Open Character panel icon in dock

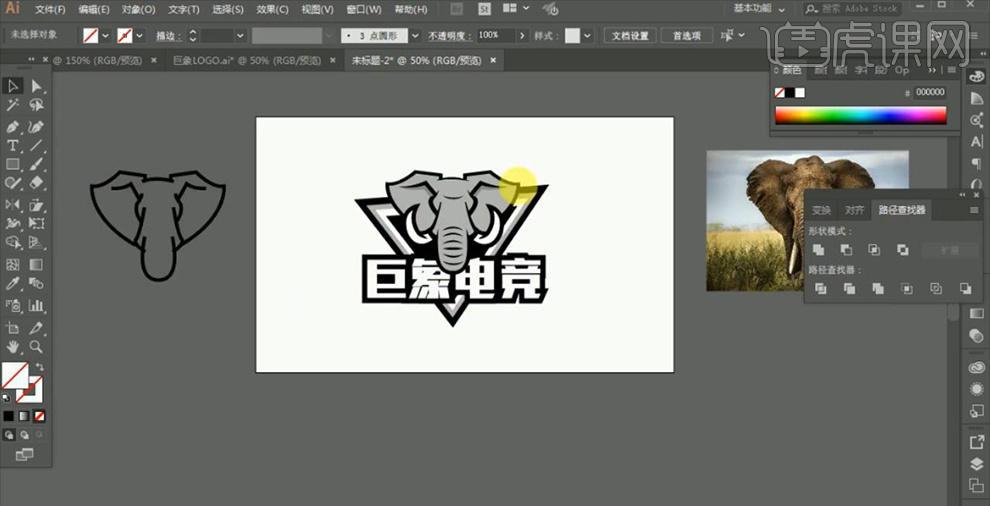[x=976, y=142]
